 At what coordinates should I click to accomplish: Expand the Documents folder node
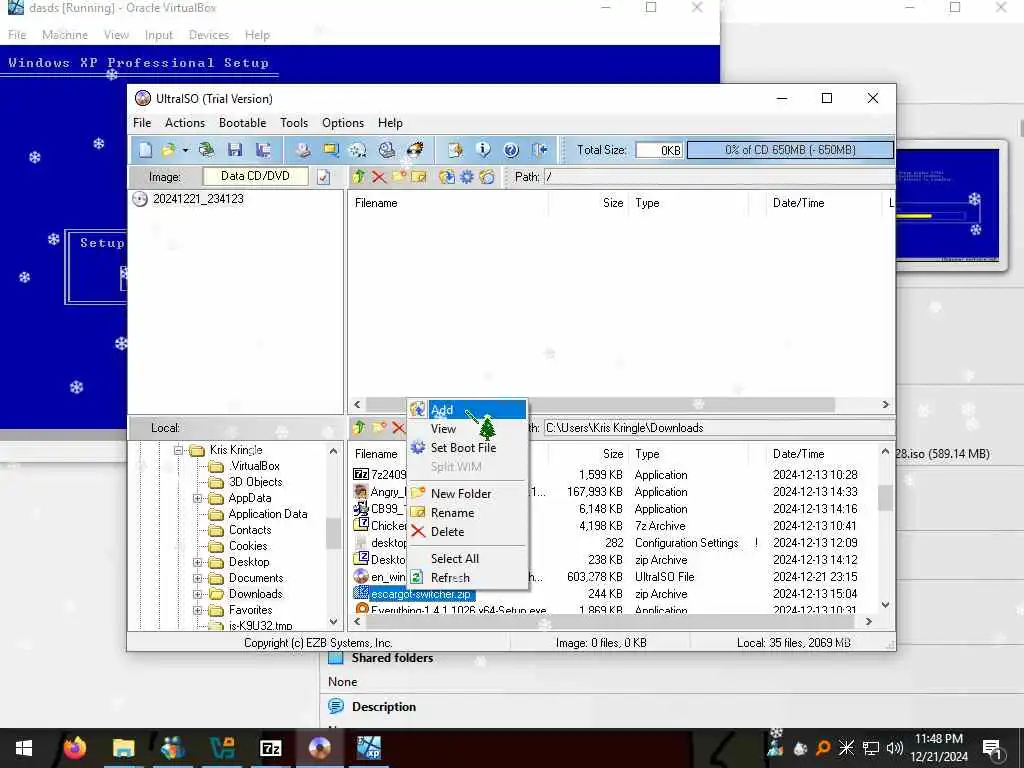pyautogui.click(x=197, y=578)
